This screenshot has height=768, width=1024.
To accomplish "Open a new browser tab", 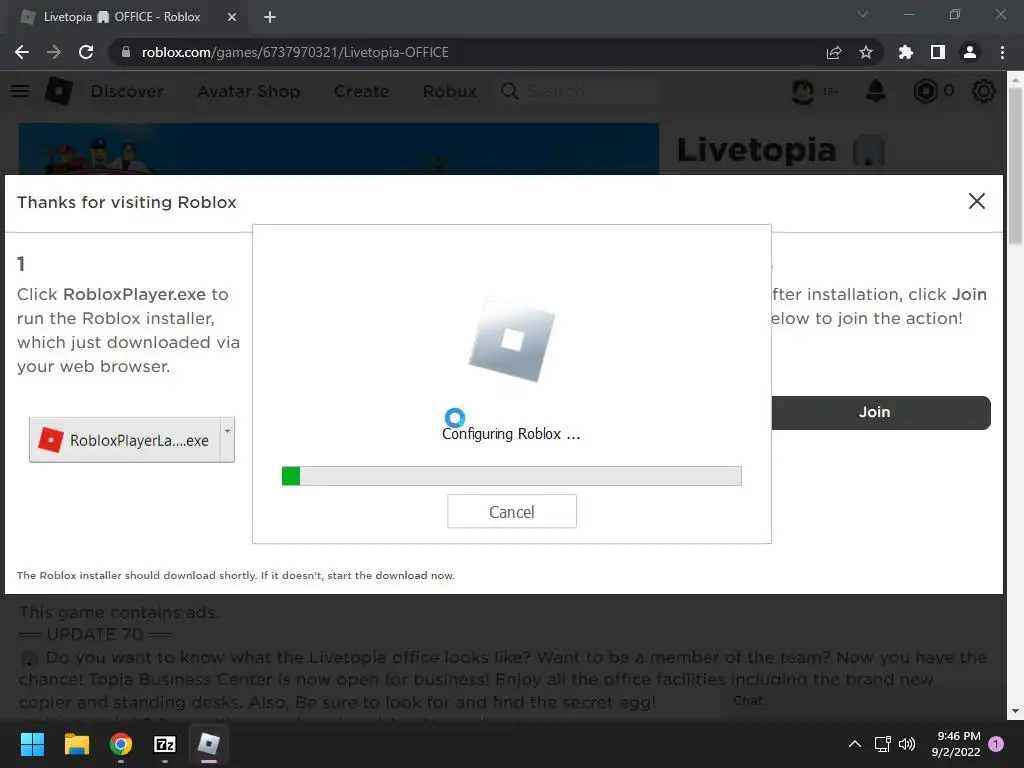I will point(270,17).
